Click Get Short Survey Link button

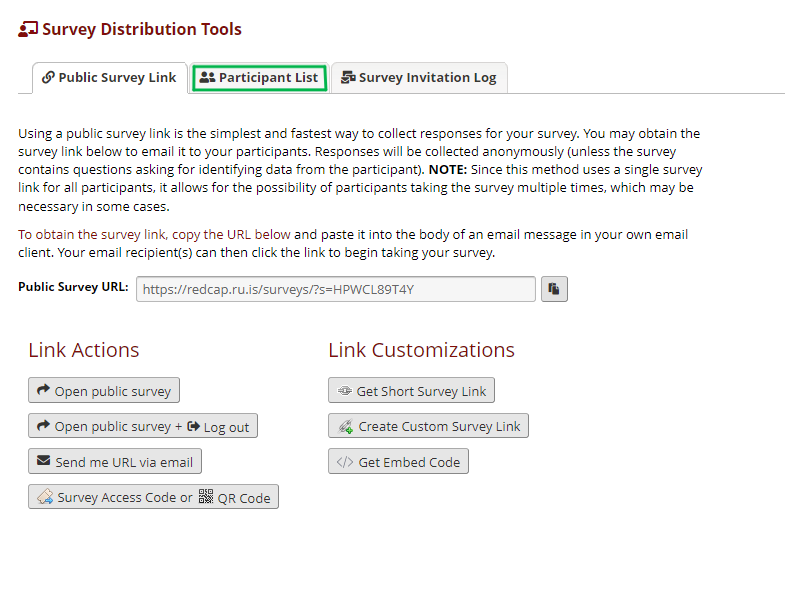412,390
